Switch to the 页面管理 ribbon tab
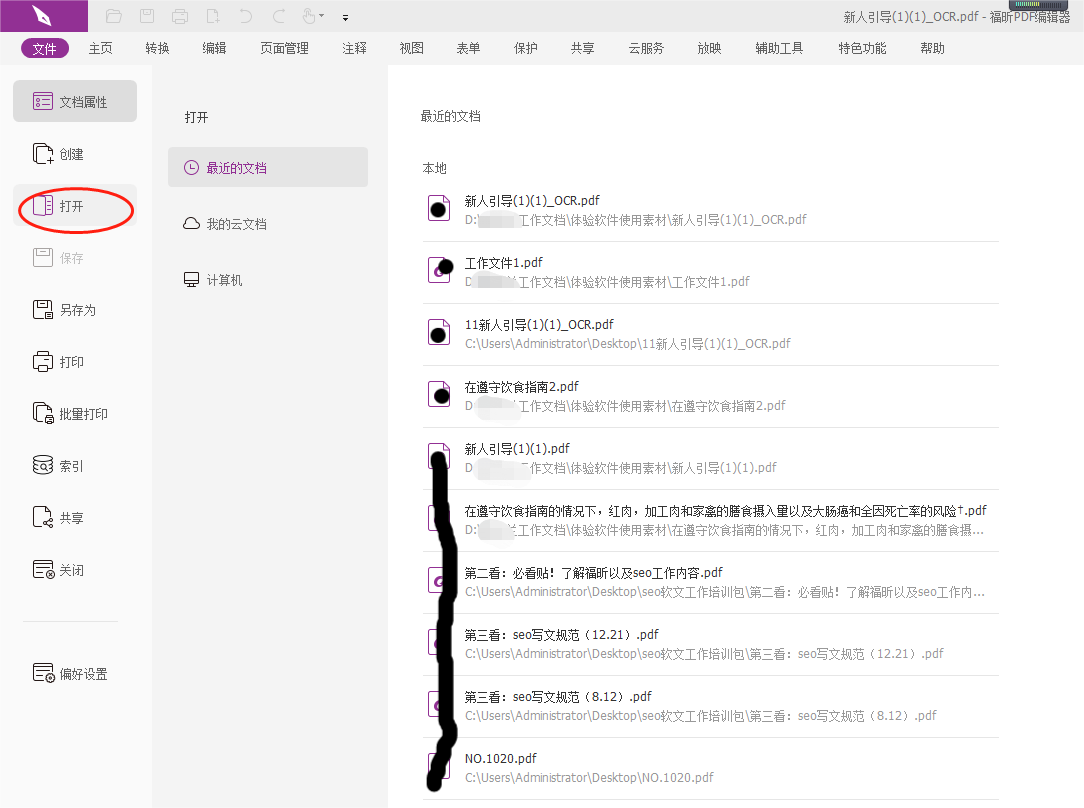This screenshot has width=1084, height=808. (283, 47)
